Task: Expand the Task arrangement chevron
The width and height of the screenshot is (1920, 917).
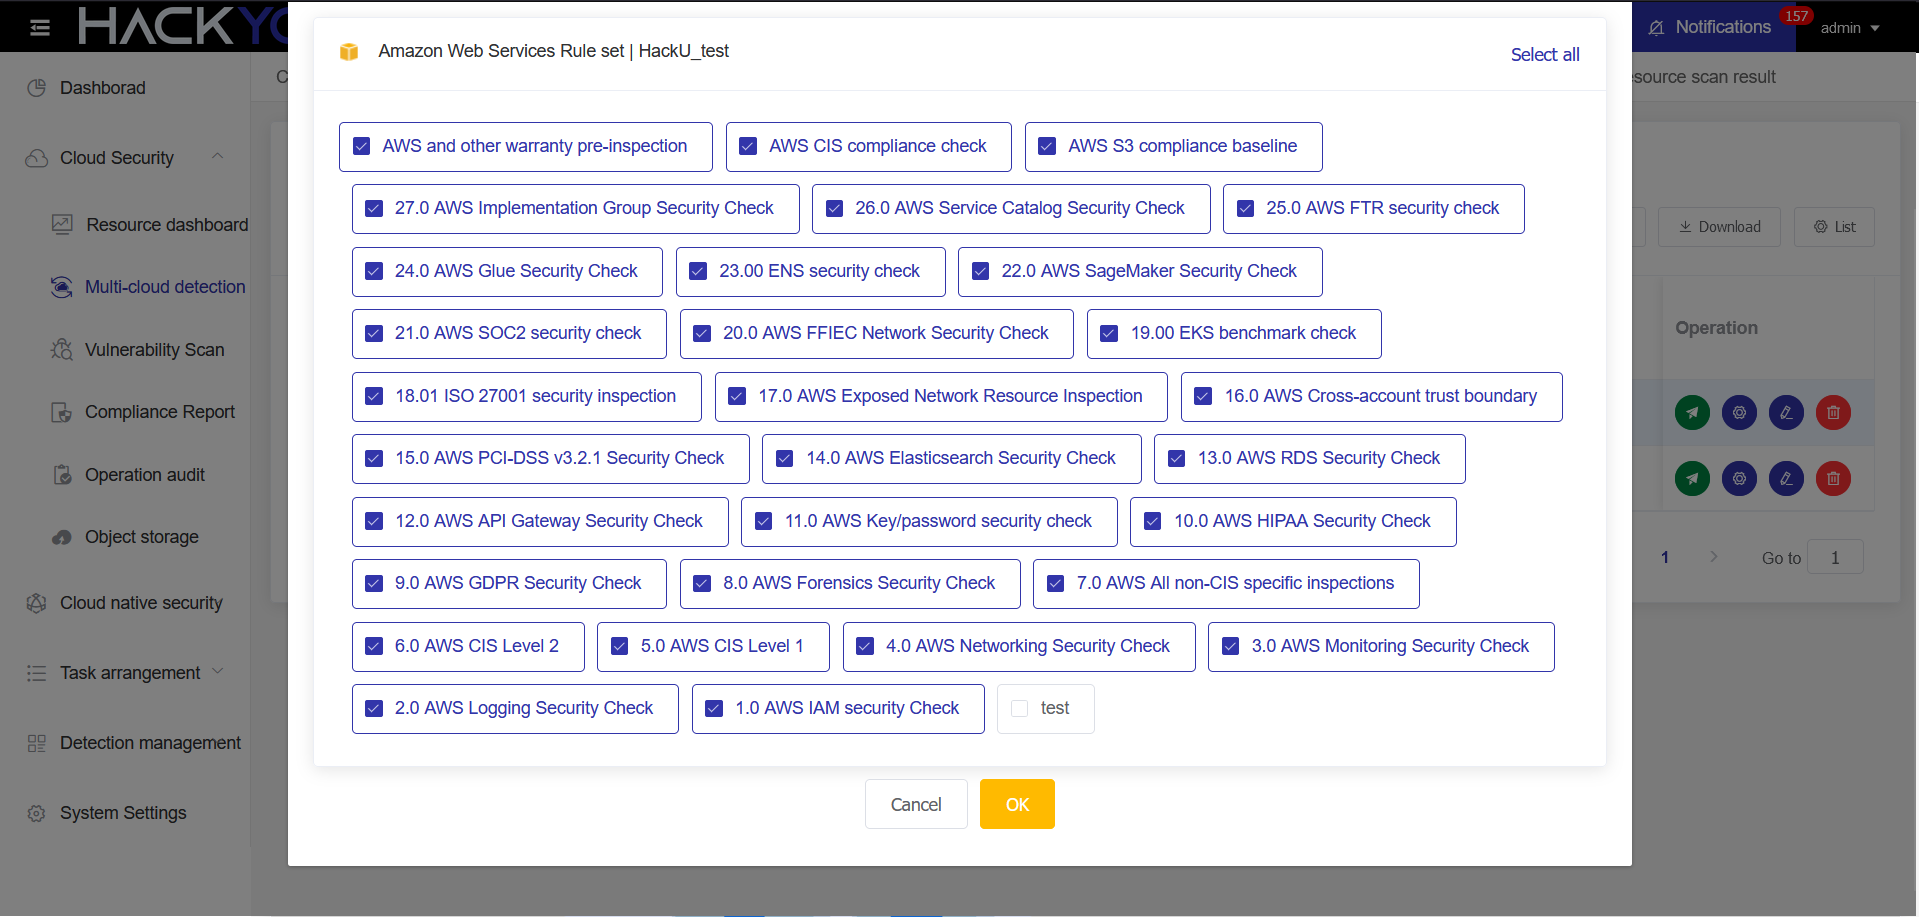Action: 217,671
